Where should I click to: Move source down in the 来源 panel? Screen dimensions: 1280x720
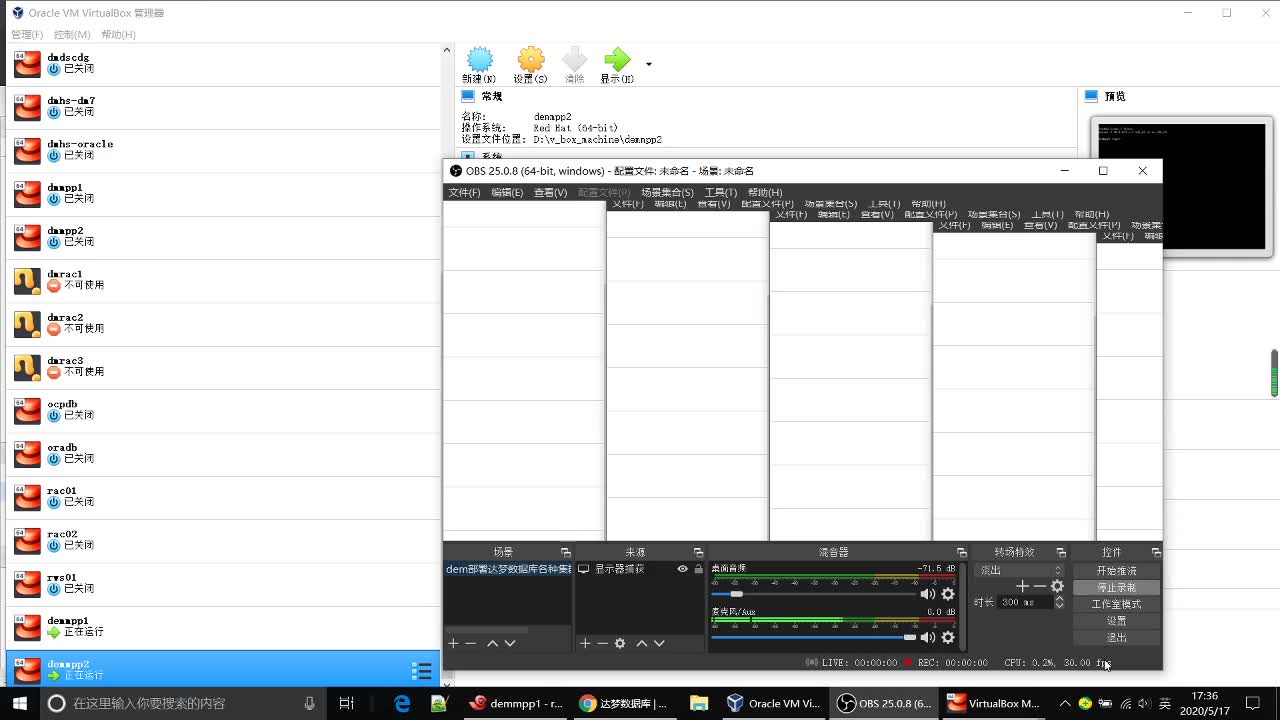point(659,643)
